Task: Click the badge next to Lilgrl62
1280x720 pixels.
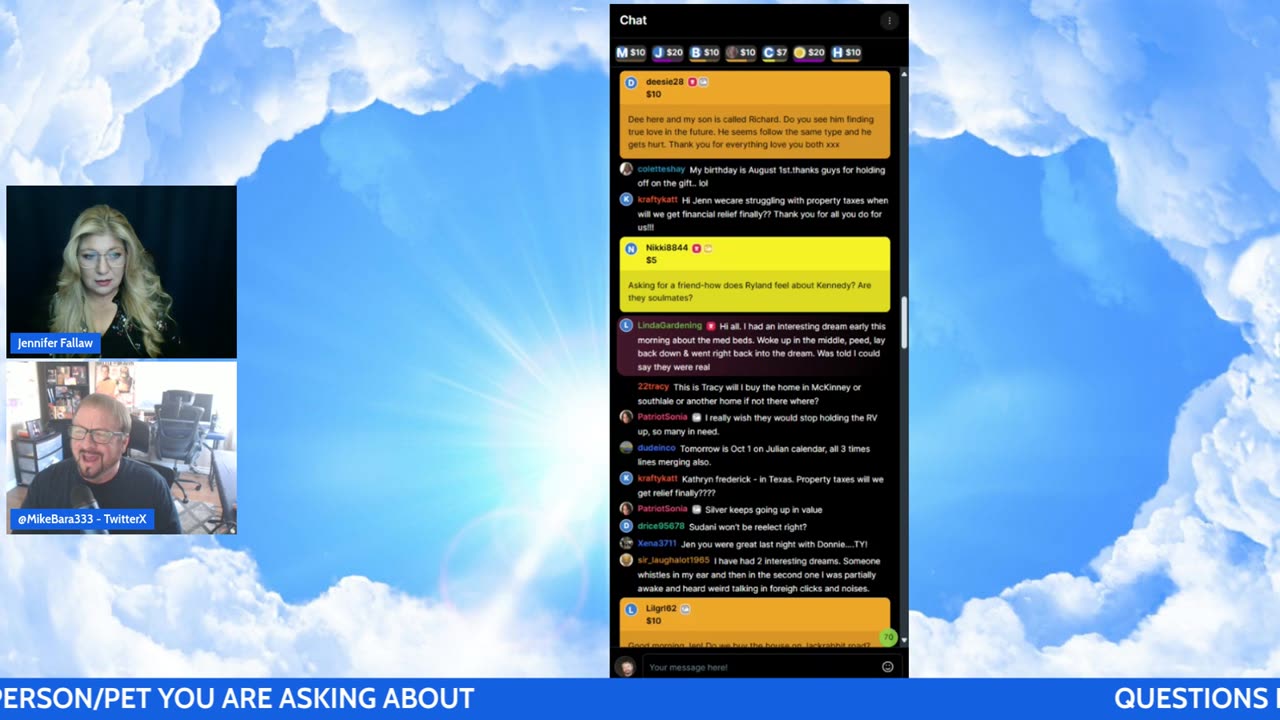Action: point(685,609)
